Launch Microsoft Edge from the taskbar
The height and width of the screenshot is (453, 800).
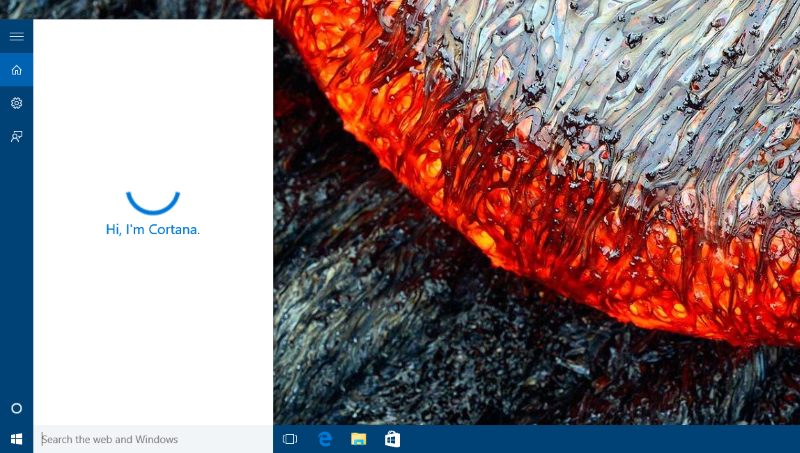(x=324, y=439)
